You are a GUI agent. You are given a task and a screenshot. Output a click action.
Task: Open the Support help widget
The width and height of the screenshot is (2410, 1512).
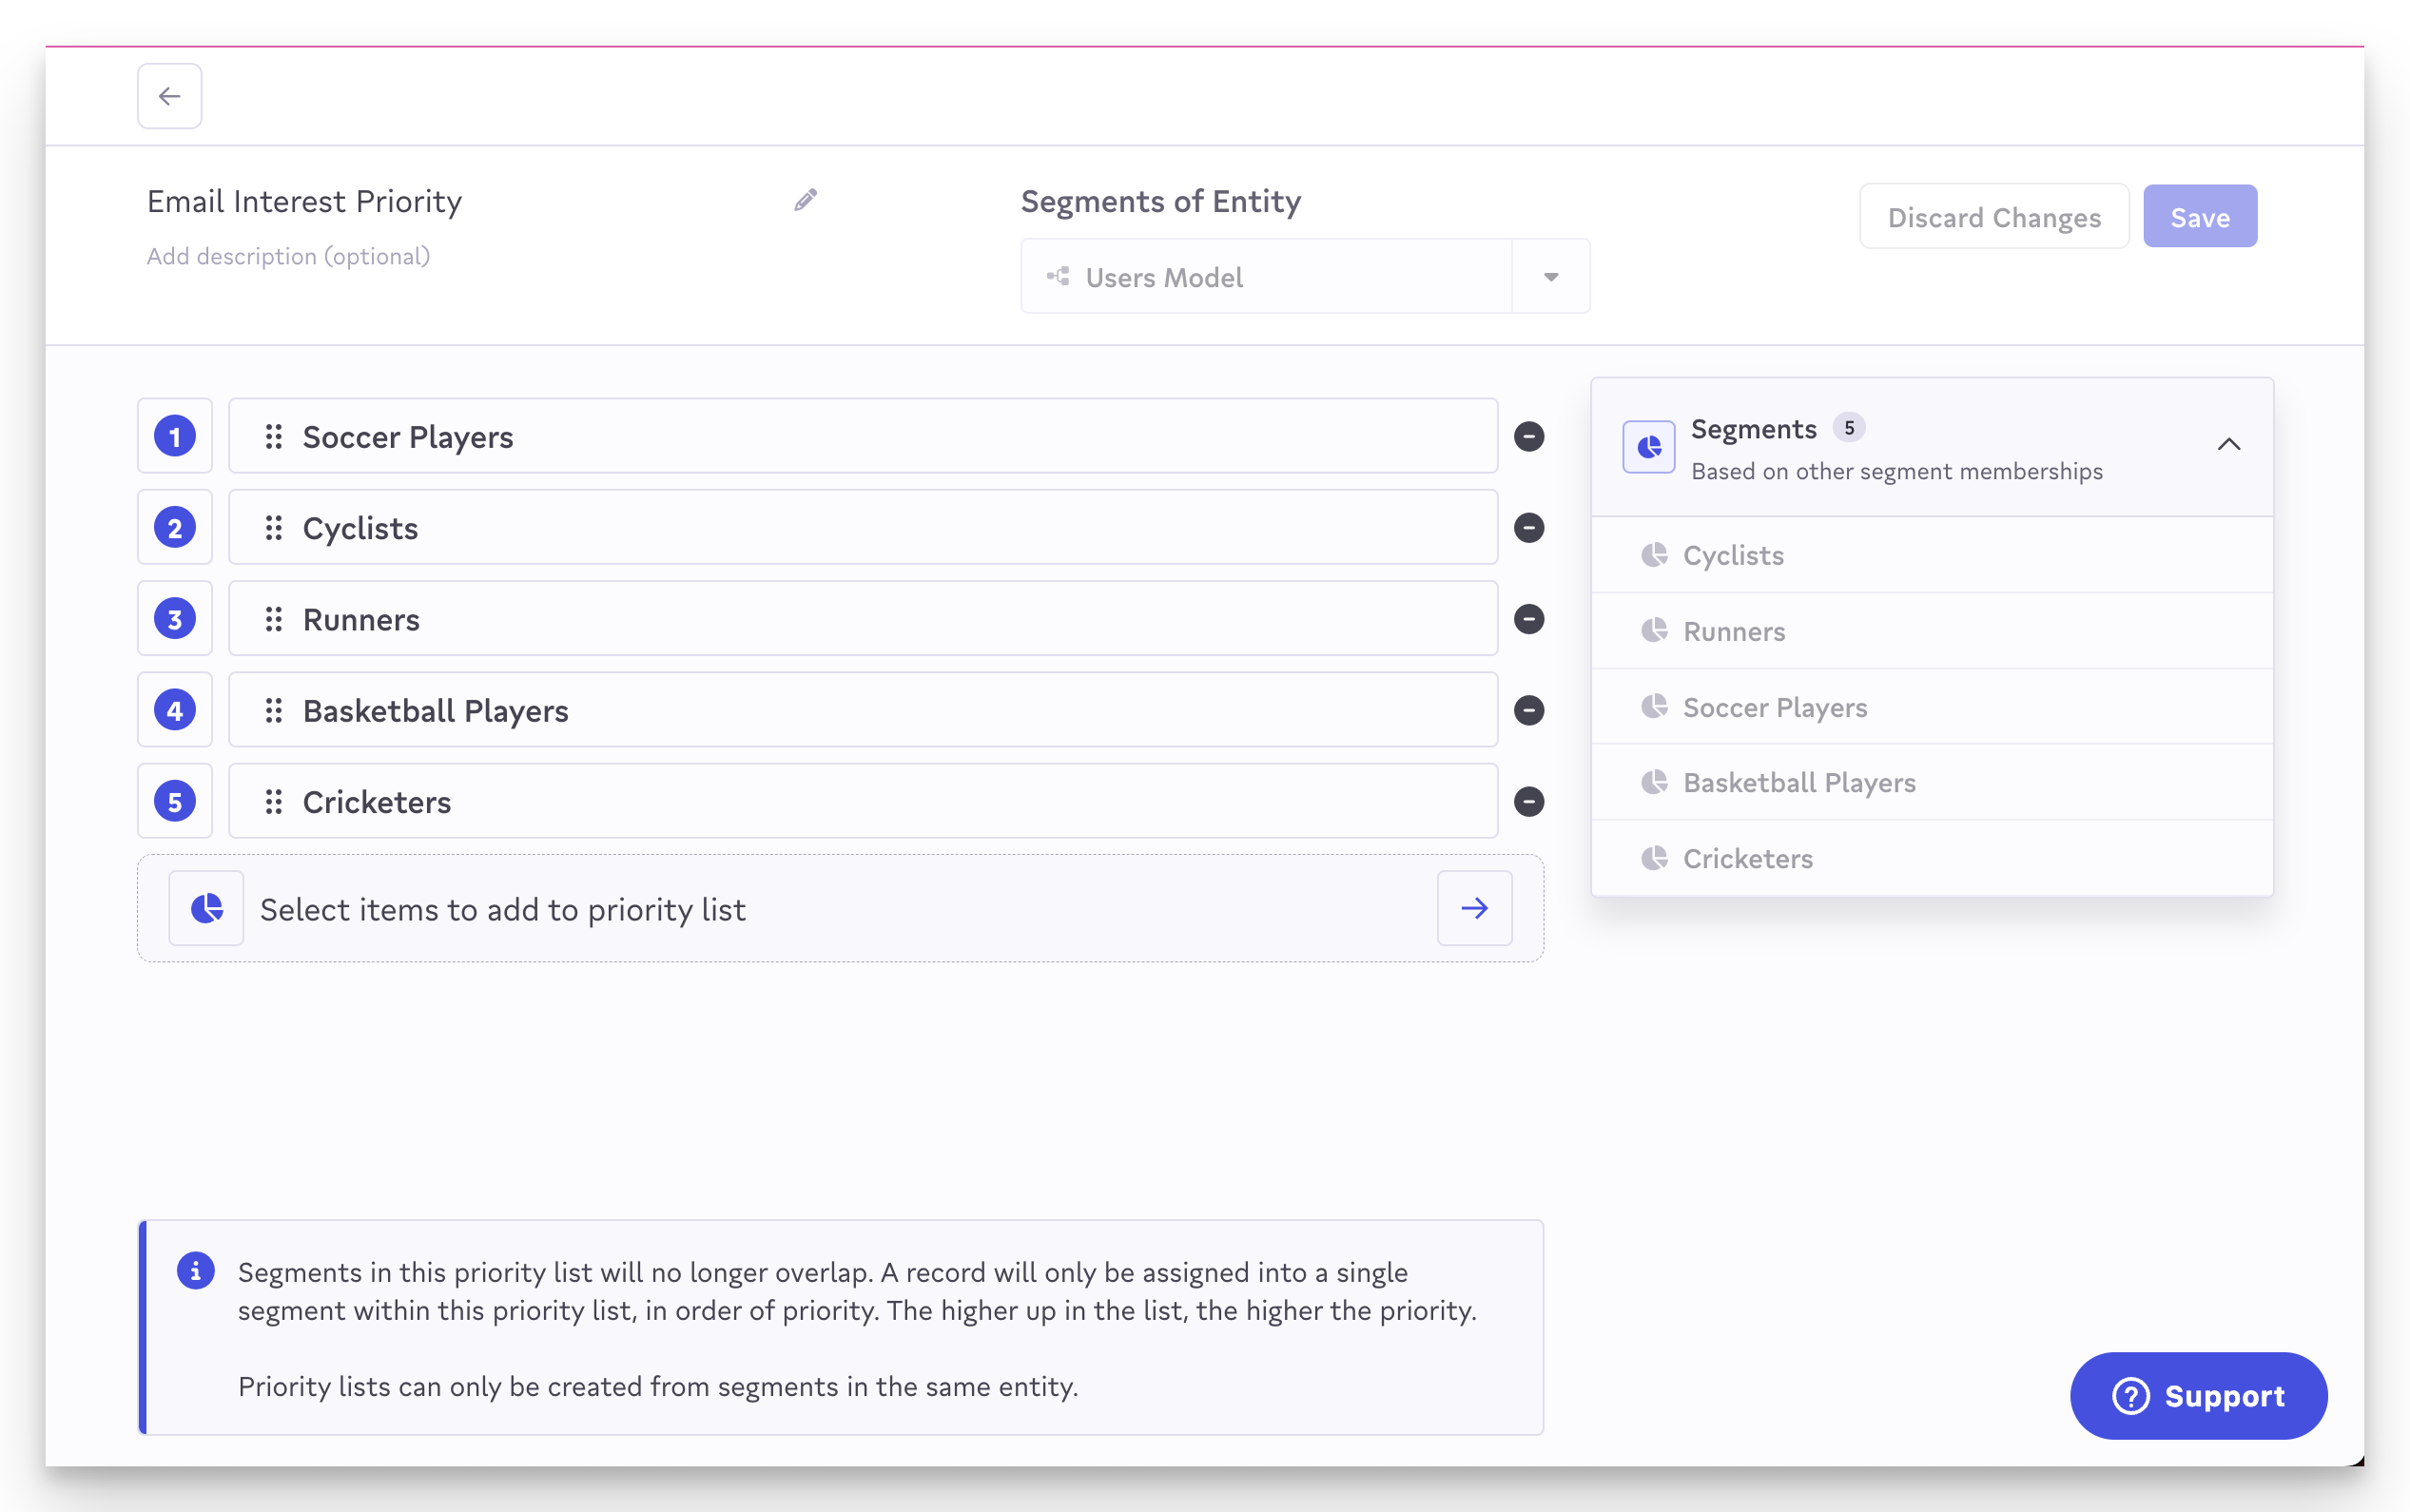point(2197,1395)
